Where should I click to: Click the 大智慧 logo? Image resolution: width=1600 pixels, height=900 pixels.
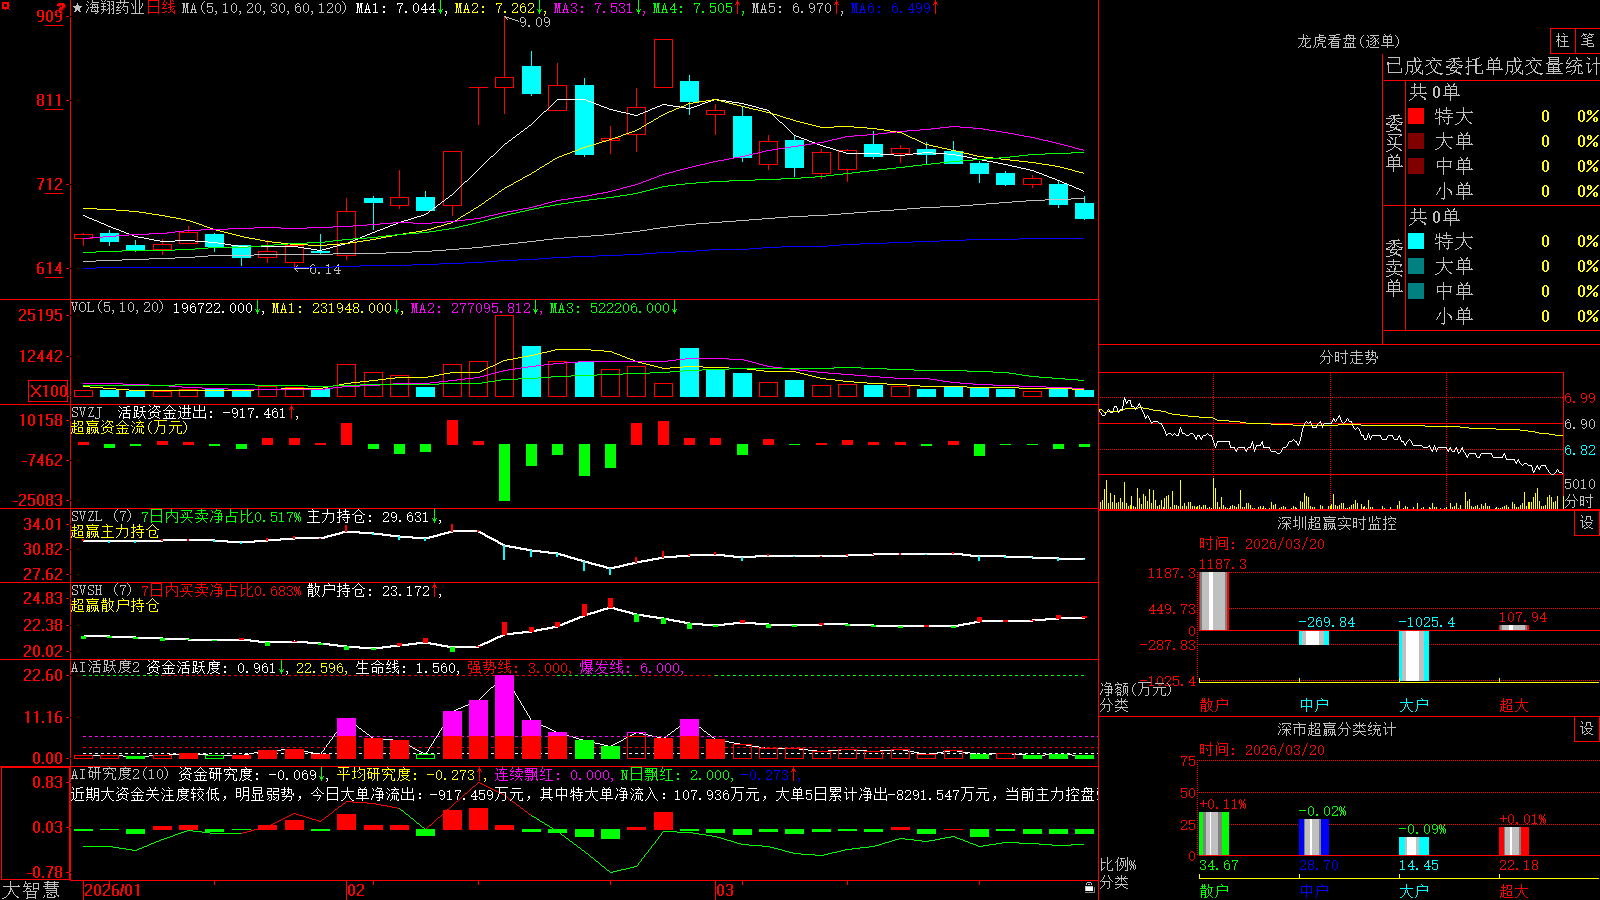(31, 889)
